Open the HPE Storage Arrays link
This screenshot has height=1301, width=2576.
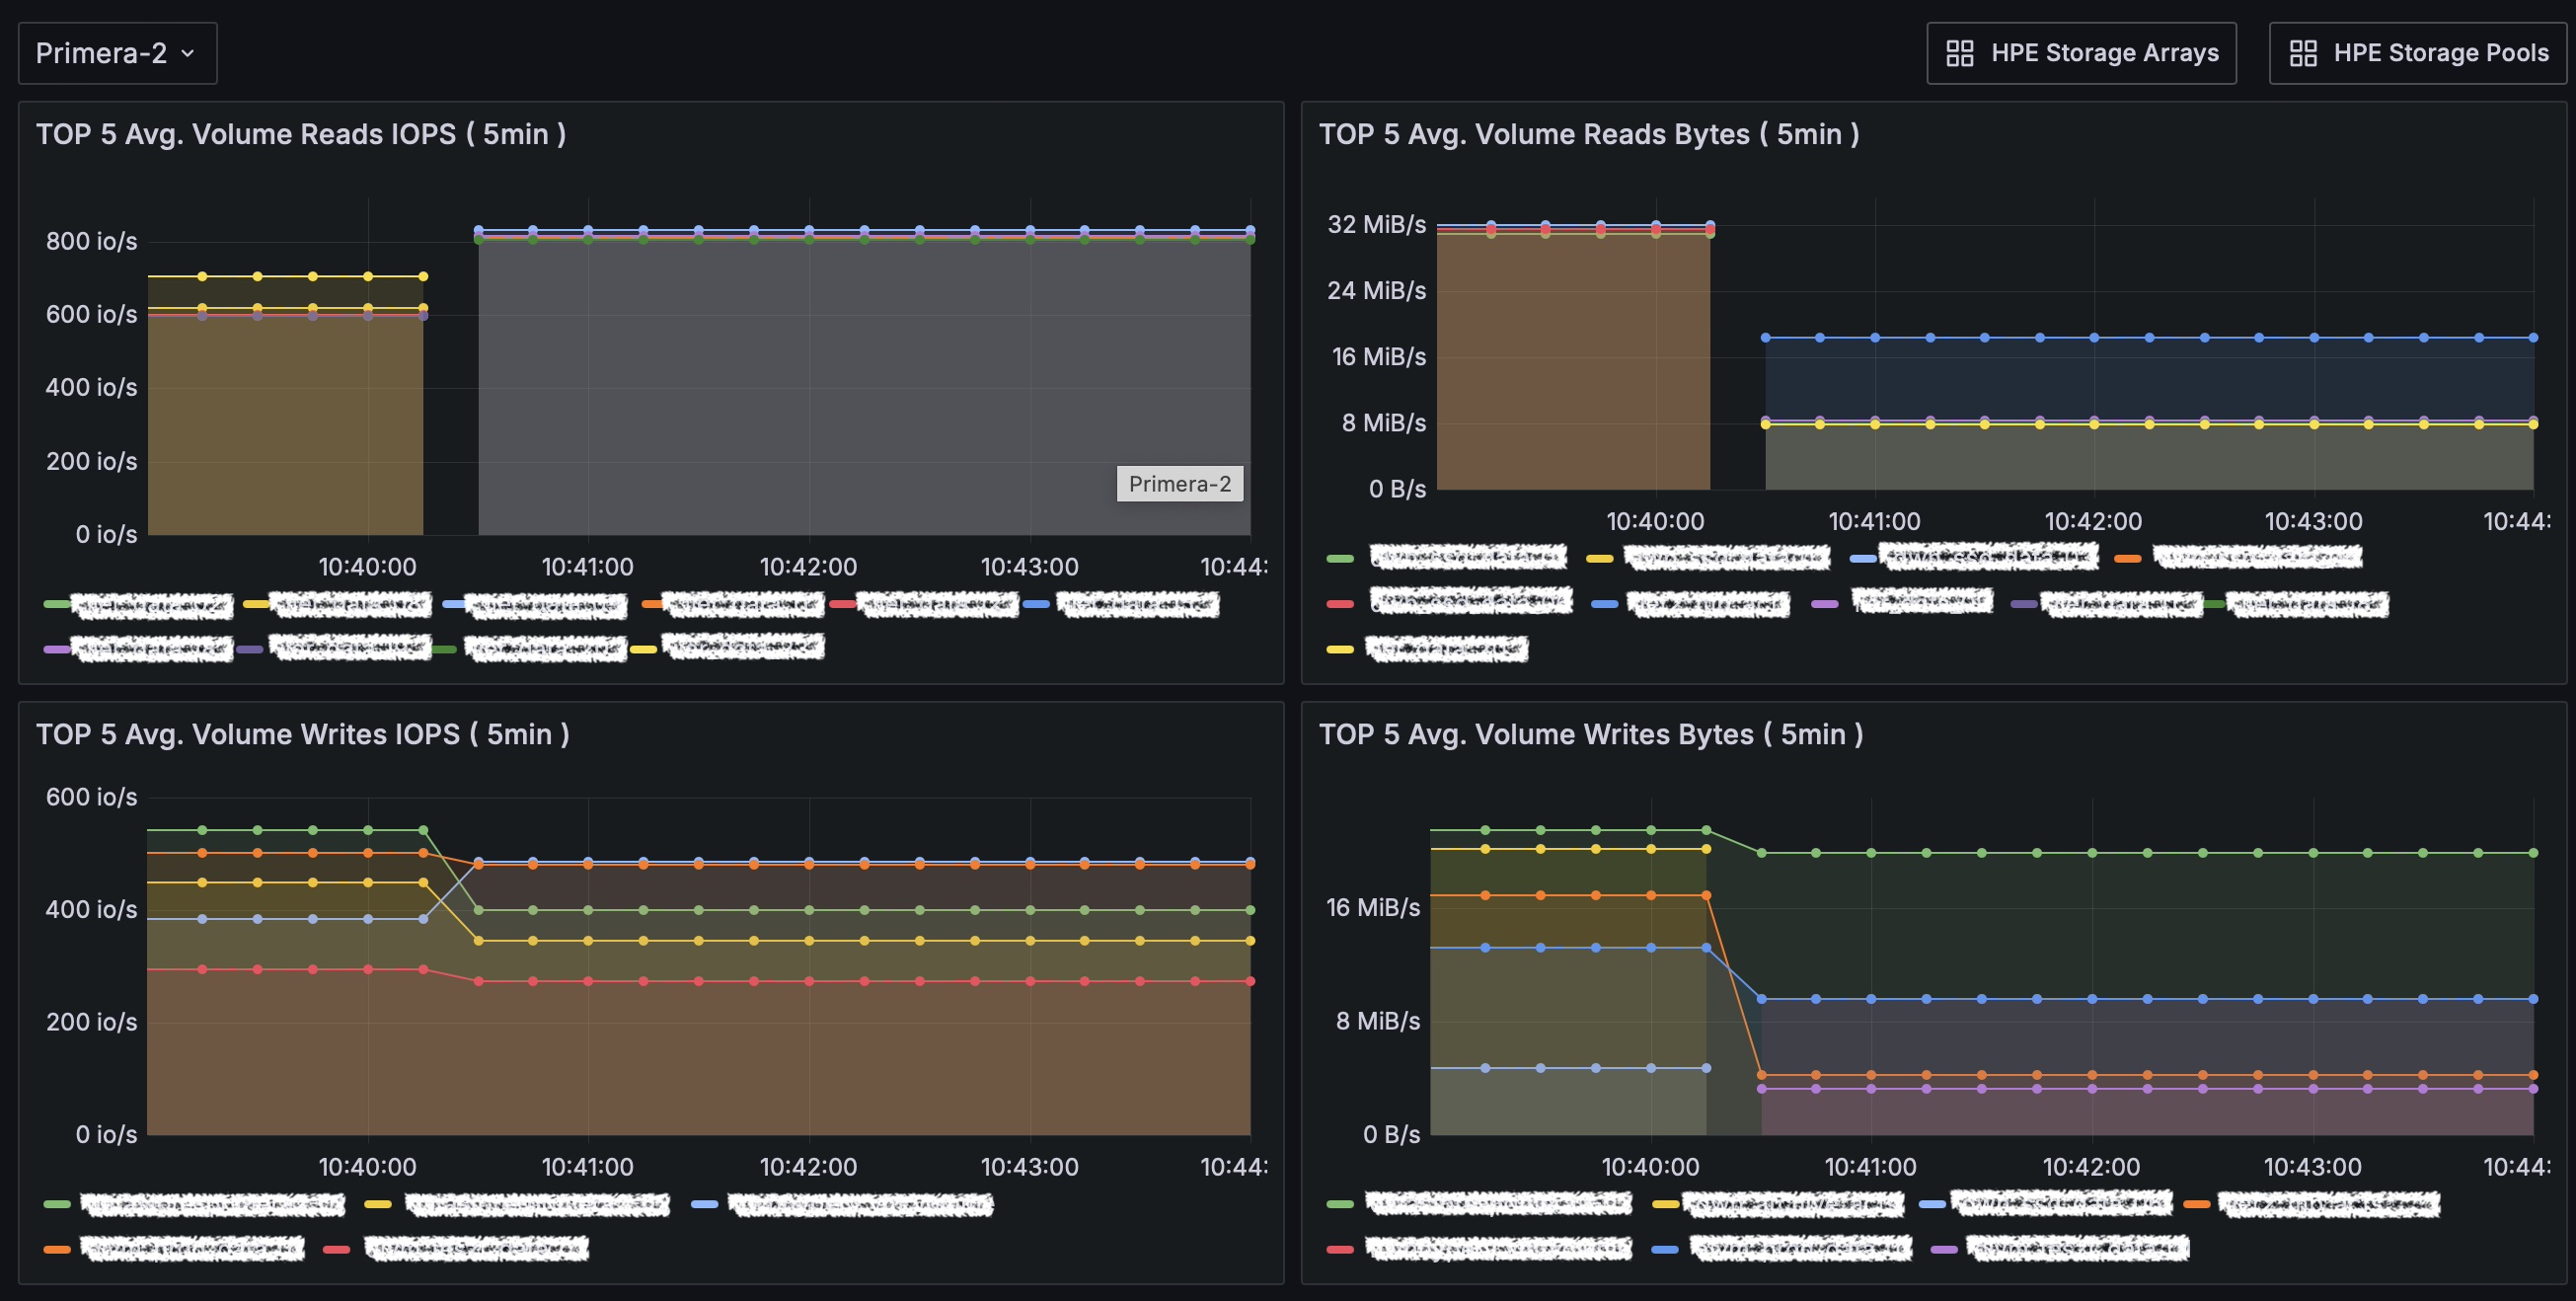click(x=2081, y=53)
